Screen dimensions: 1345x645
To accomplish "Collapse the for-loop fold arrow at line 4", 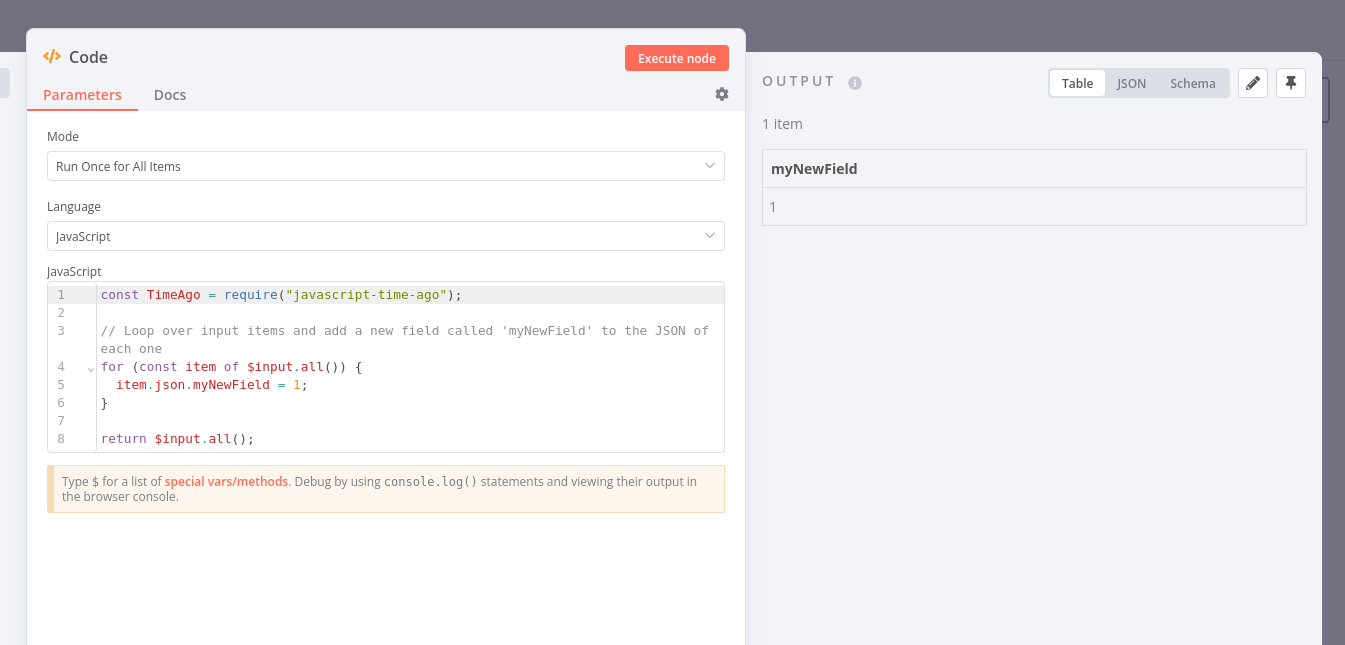I will [x=90, y=368].
